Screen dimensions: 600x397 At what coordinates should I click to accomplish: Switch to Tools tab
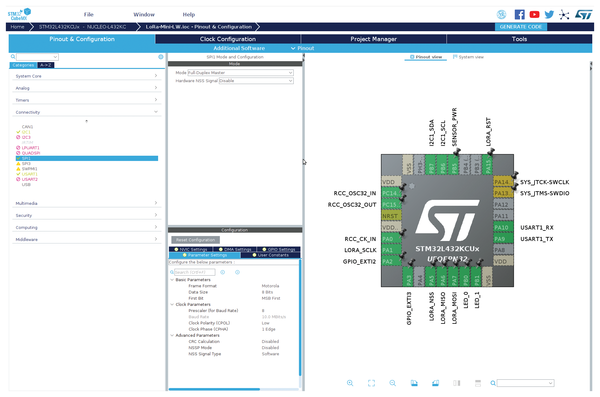pyautogui.click(x=519, y=39)
